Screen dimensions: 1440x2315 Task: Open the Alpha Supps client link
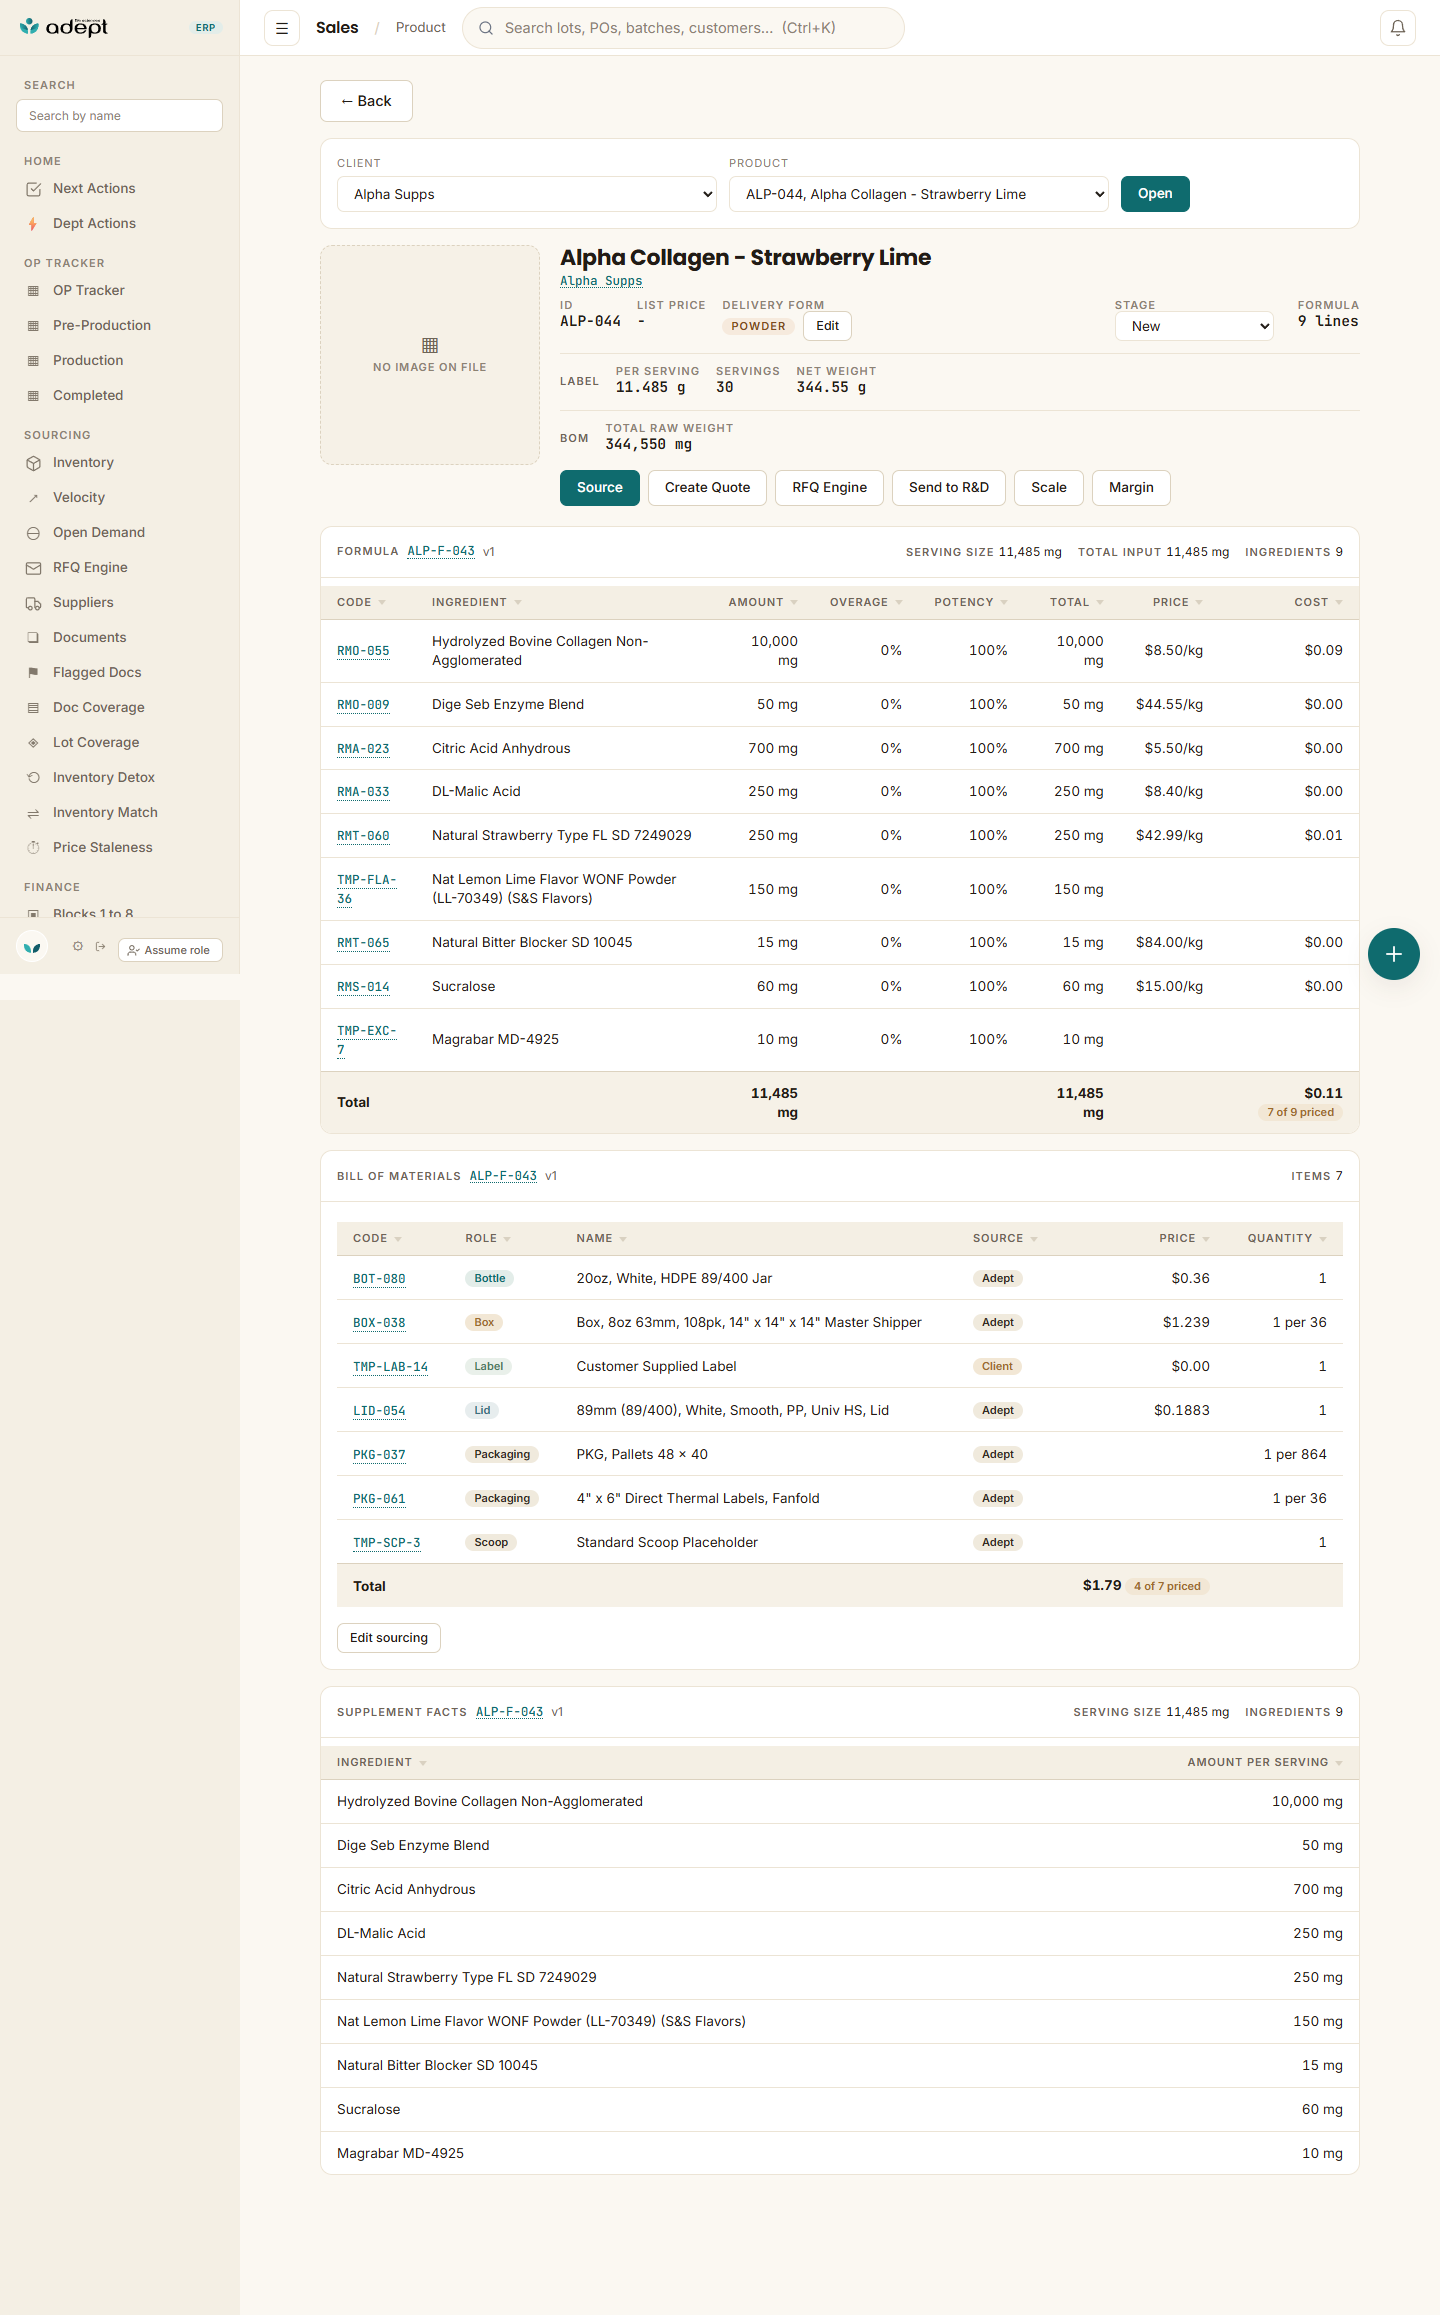601,282
